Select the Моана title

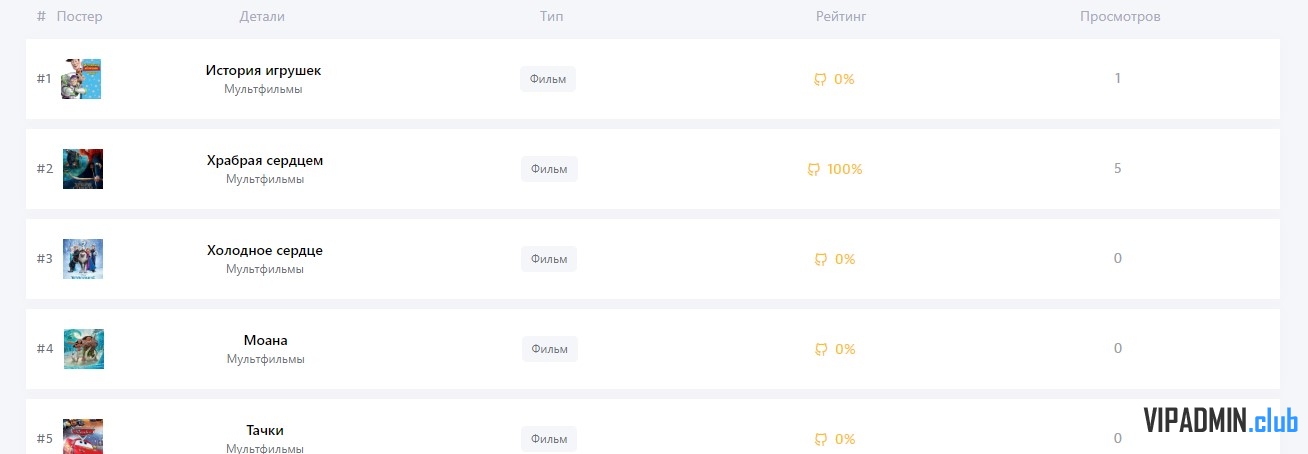[x=265, y=341]
